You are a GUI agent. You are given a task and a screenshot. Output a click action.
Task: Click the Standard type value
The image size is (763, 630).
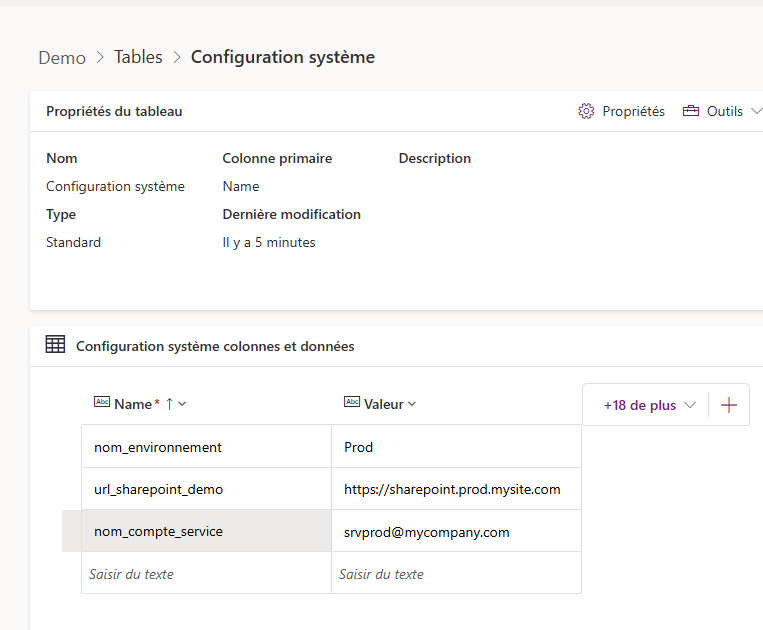click(x=73, y=242)
